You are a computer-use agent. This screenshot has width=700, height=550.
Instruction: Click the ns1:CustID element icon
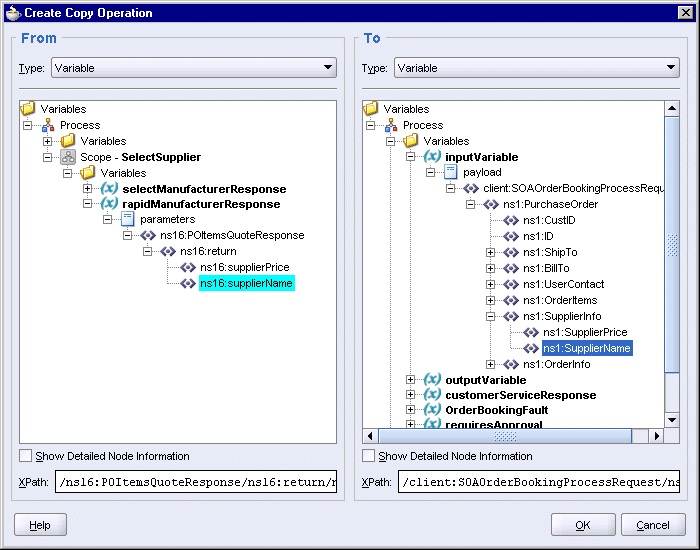click(x=511, y=221)
